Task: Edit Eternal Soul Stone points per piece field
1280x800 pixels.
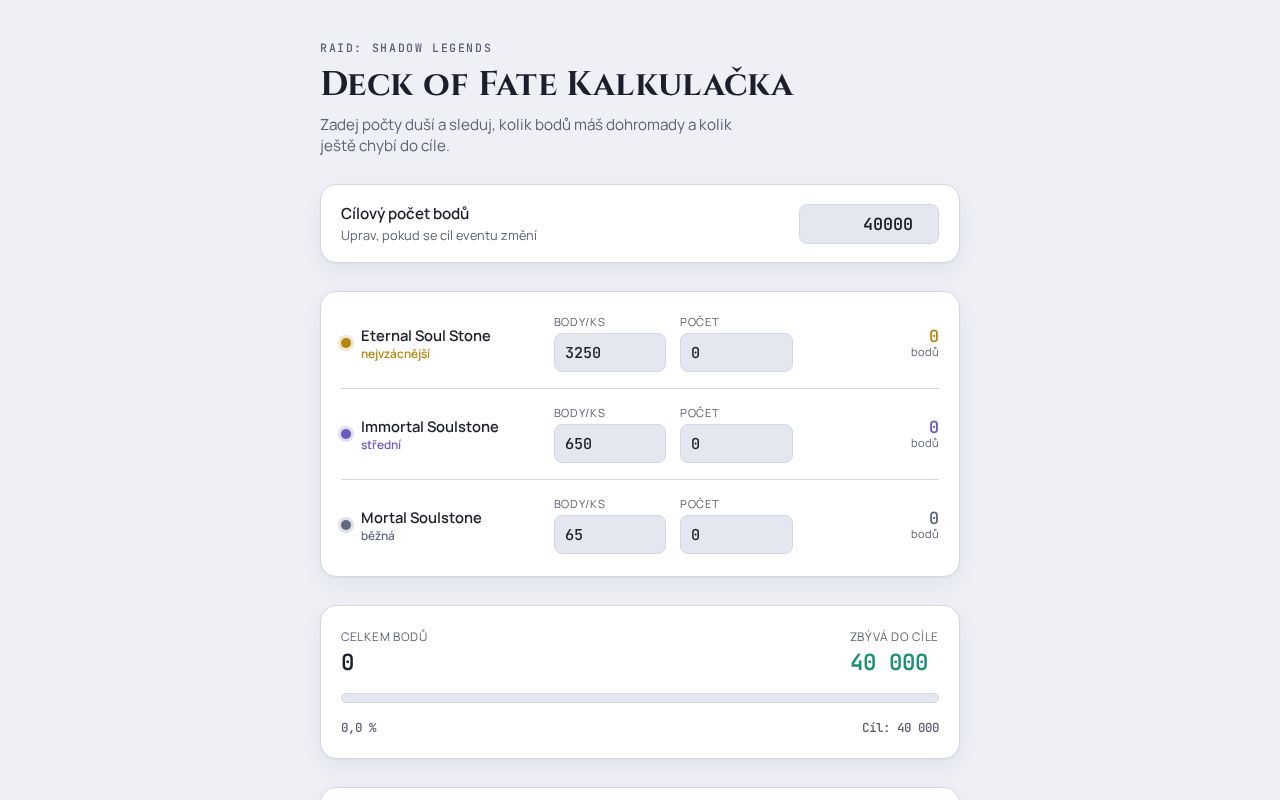Action: pyautogui.click(x=610, y=352)
